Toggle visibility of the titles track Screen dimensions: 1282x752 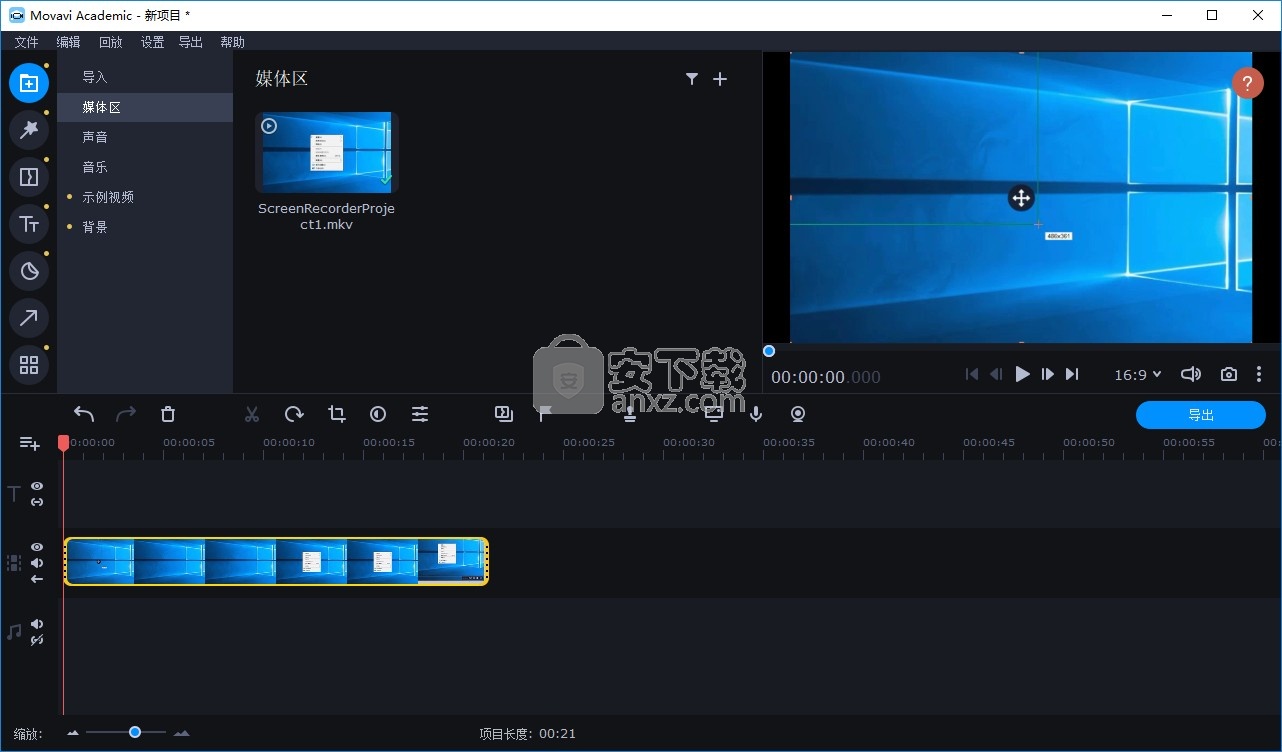coord(37,486)
